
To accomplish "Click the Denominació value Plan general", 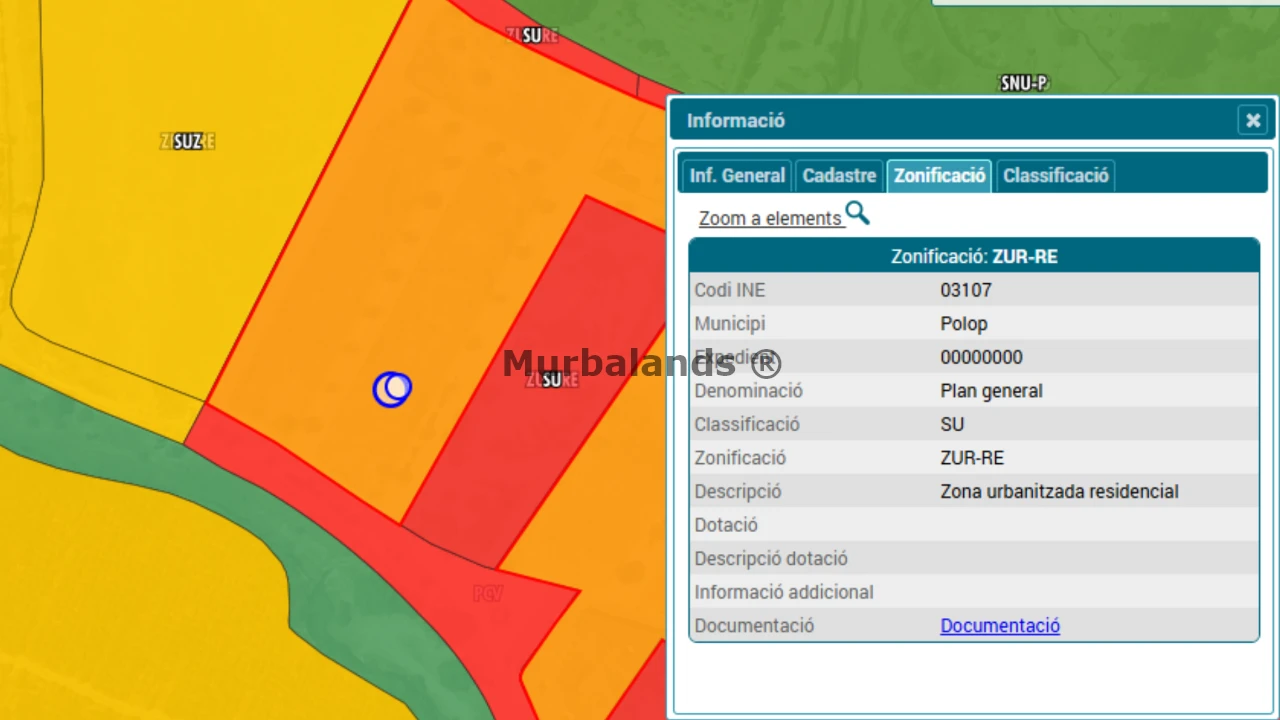I will (991, 391).
